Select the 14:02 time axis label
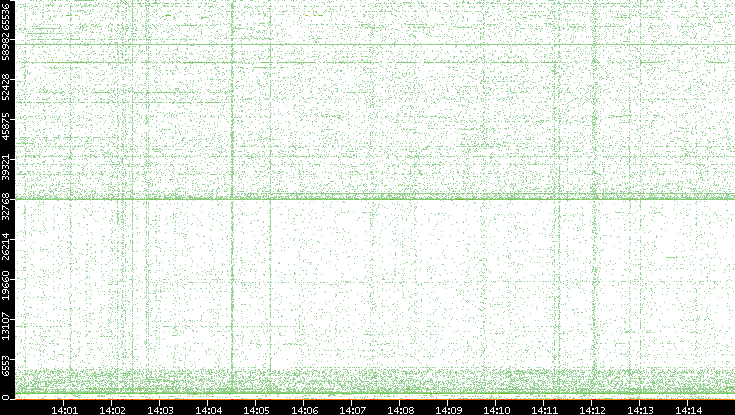735x415 pixels. click(x=112, y=410)
